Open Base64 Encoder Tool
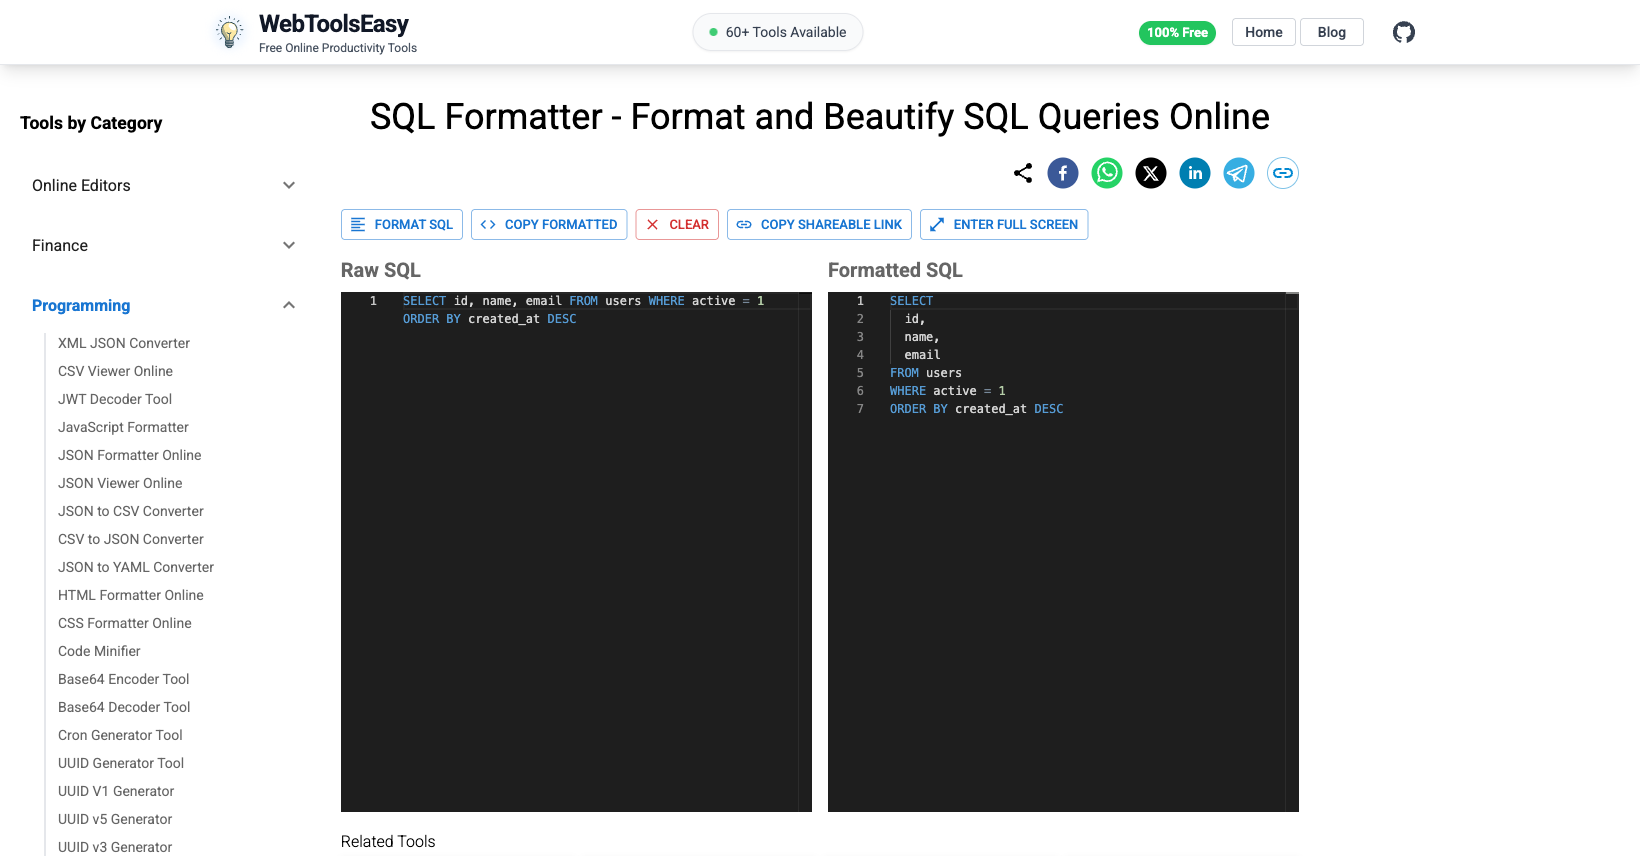 pyautogui.click(x=124, y=679)
